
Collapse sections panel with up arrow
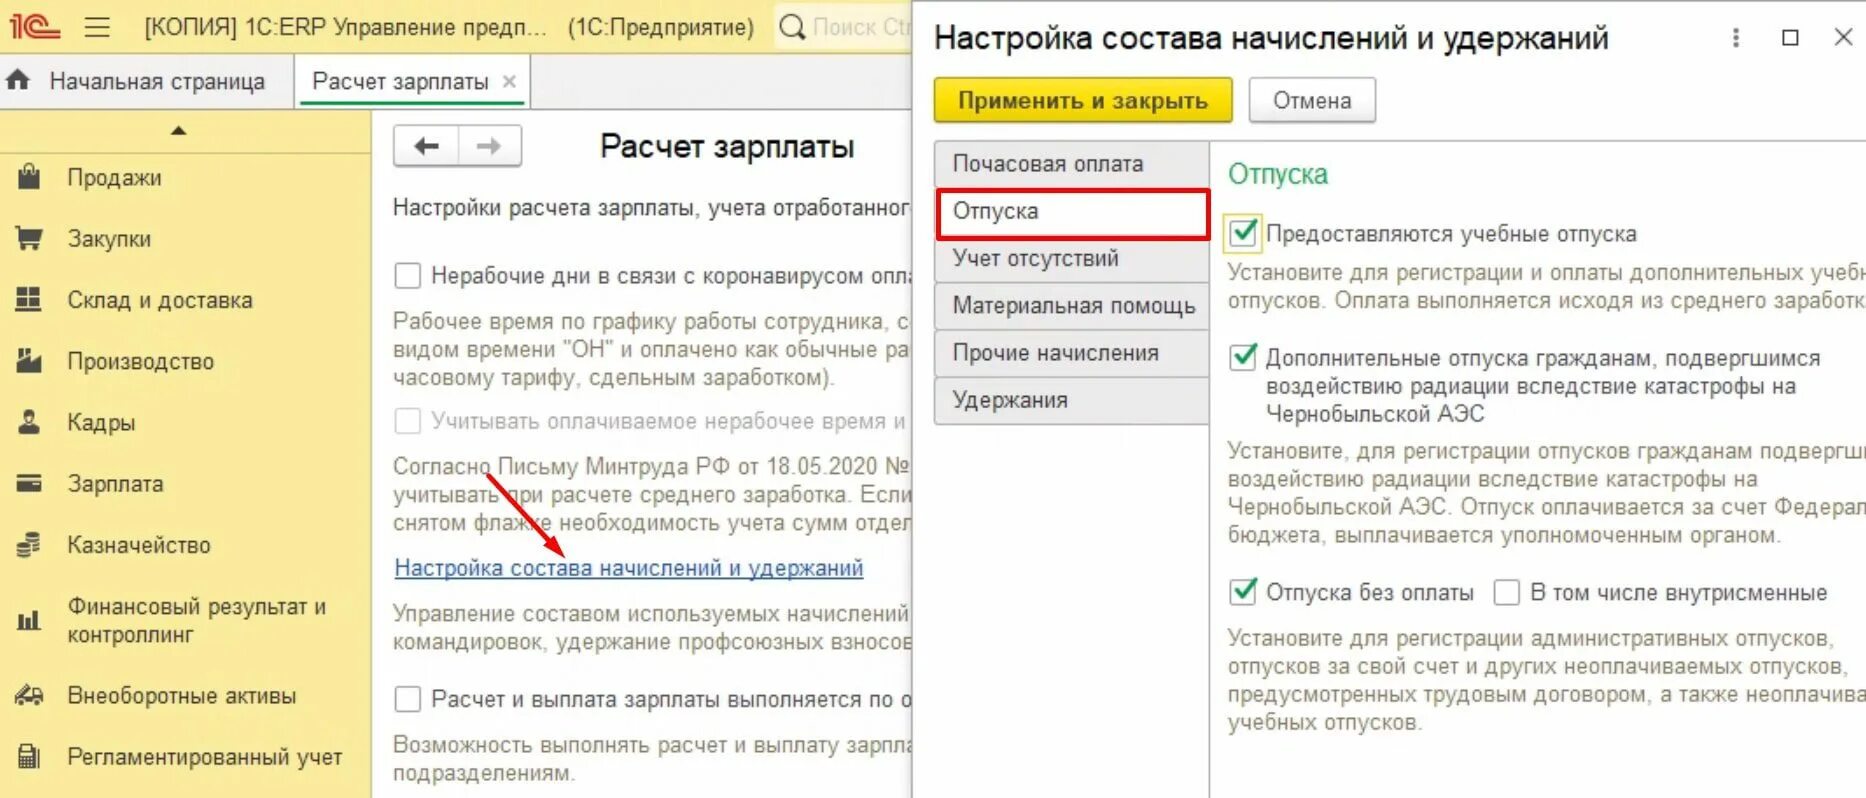[x=178, y=130]
